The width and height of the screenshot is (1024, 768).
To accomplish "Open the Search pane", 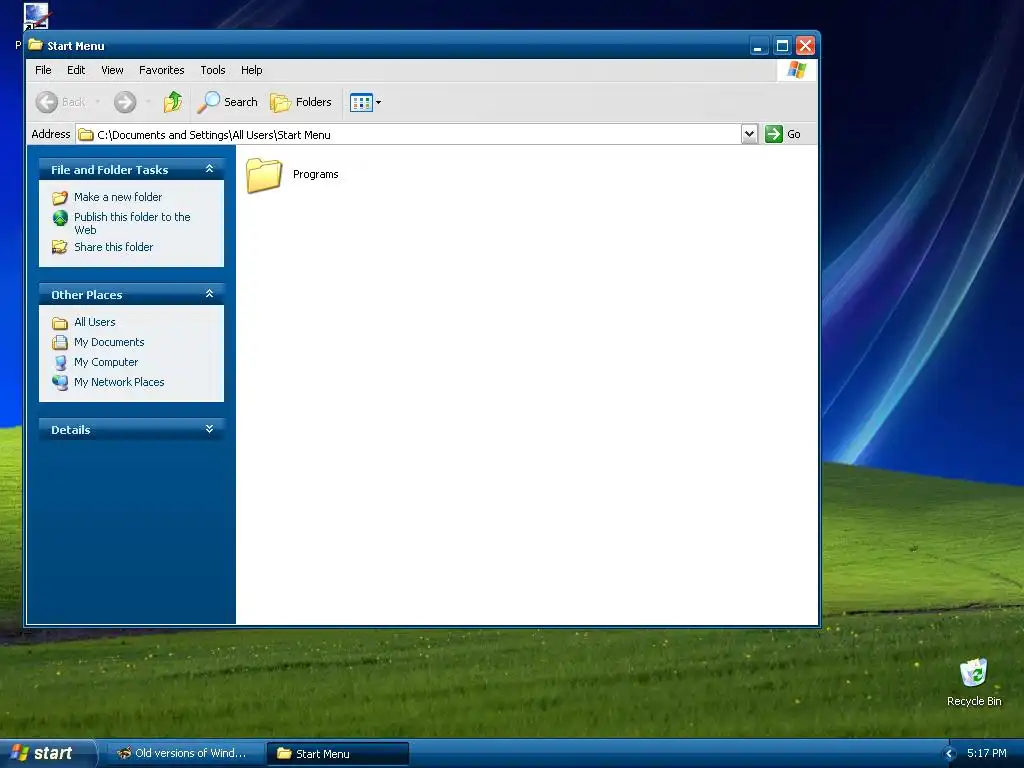I will click(228, 102).
